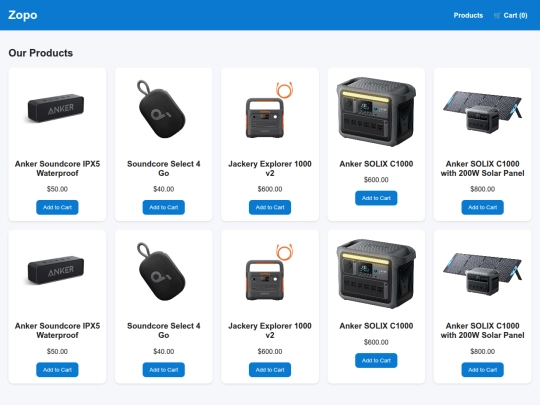Click bottom-row "Anker SOLIX C1000" title above $600.00

coord(376,326)
